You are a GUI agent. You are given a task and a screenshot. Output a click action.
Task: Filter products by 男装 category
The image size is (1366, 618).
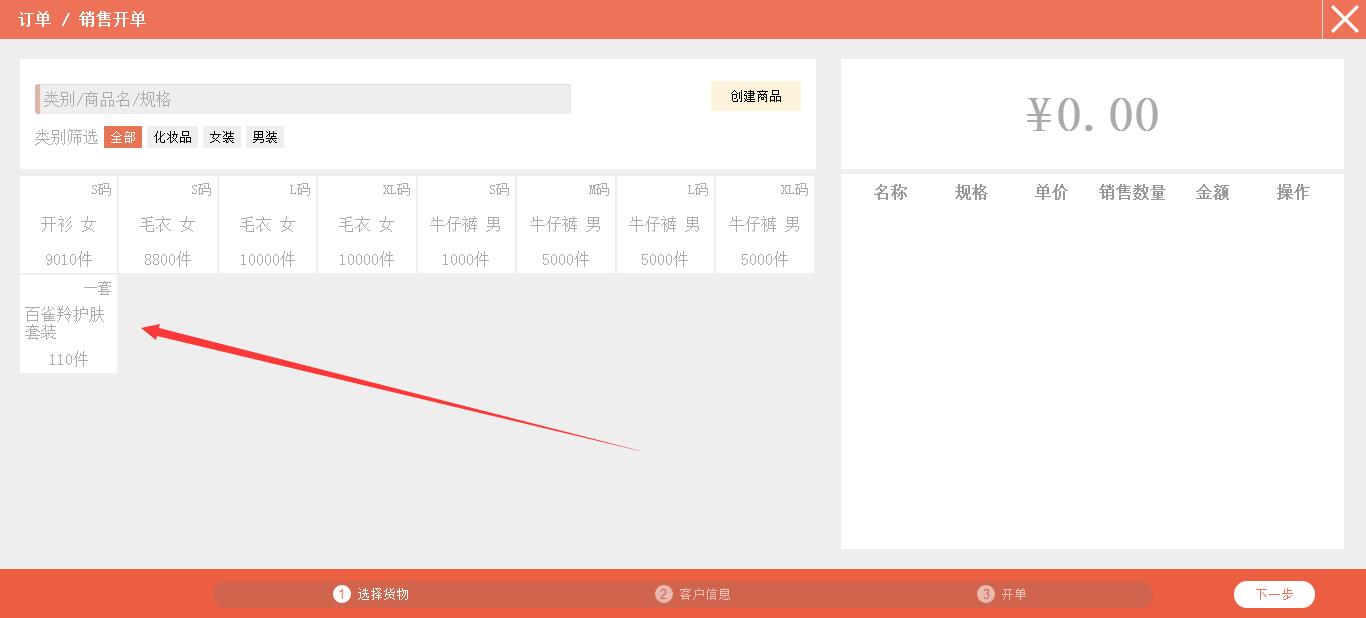tap(265, 137)
